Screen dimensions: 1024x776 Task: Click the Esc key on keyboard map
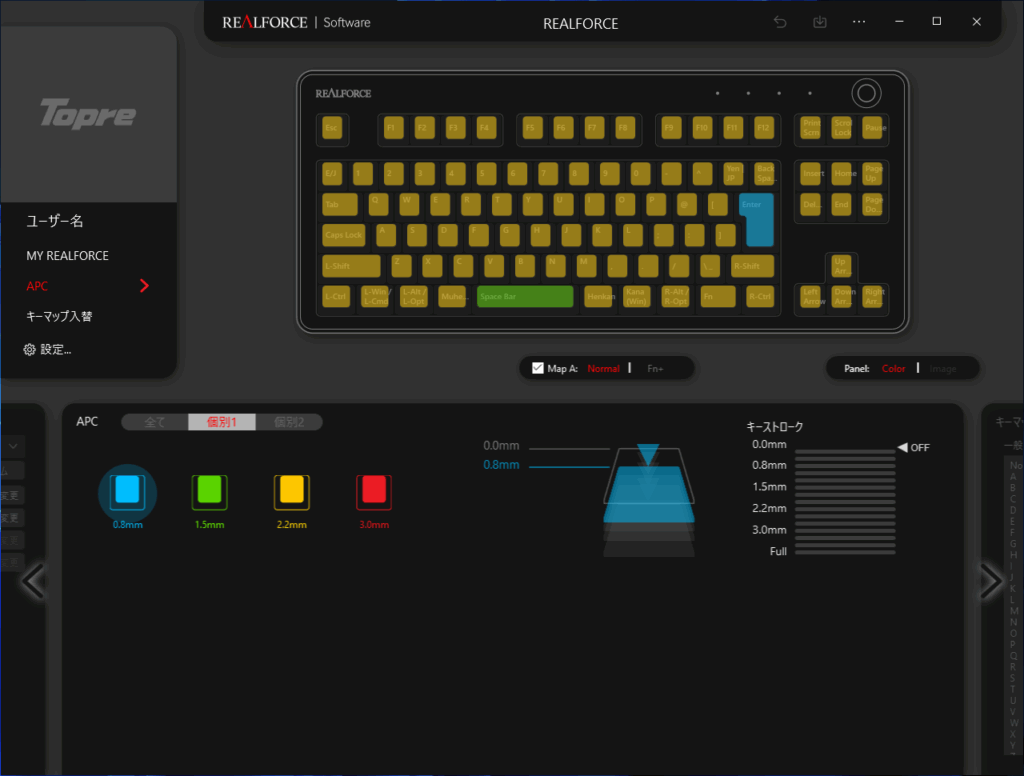(x=332, y=127)
